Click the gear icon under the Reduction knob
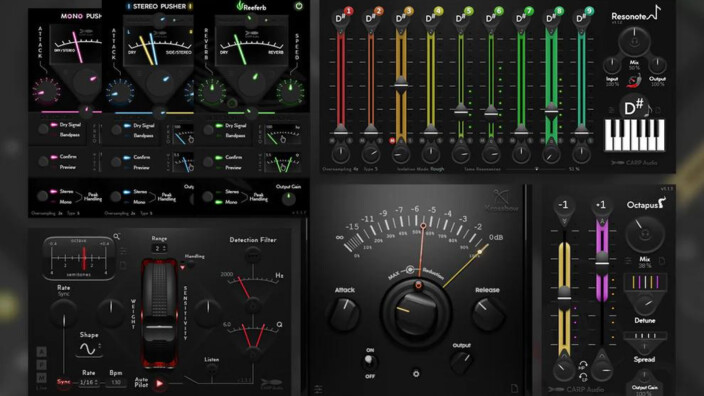Viewport: 704px width, 396px height. coord(416,373)
